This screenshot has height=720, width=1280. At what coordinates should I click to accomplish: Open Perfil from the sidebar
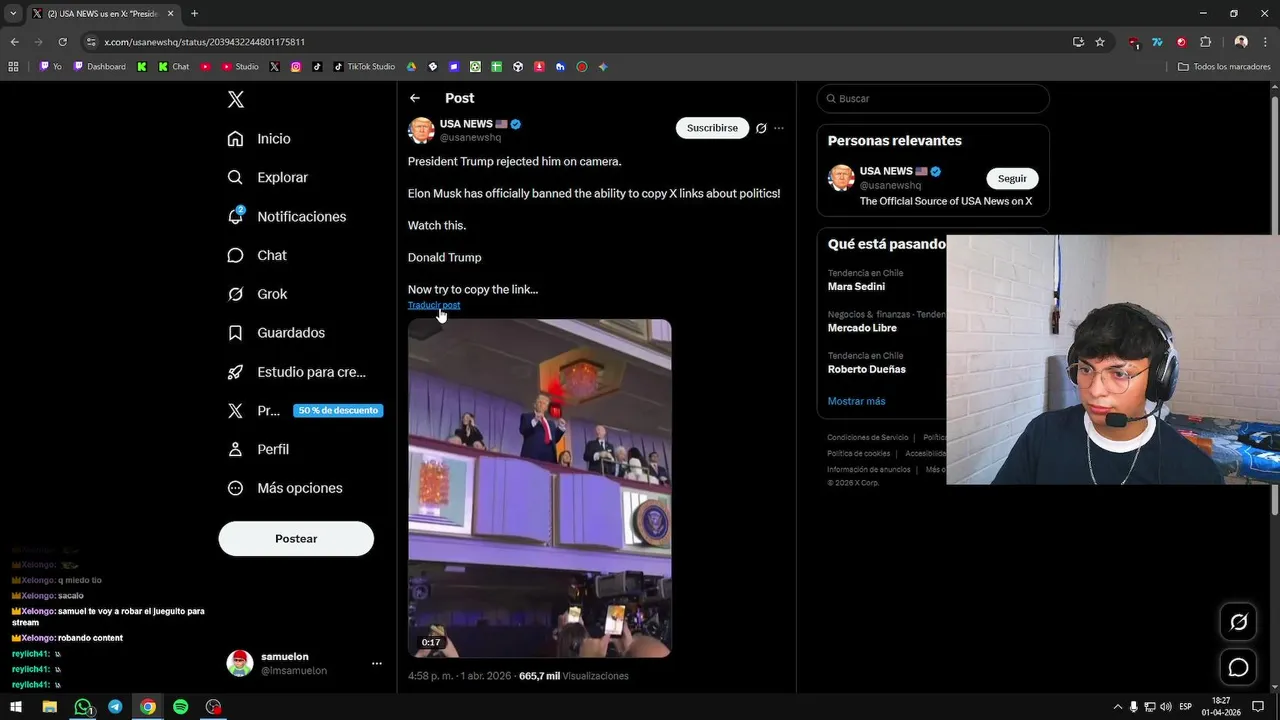(x=257, y=449)
